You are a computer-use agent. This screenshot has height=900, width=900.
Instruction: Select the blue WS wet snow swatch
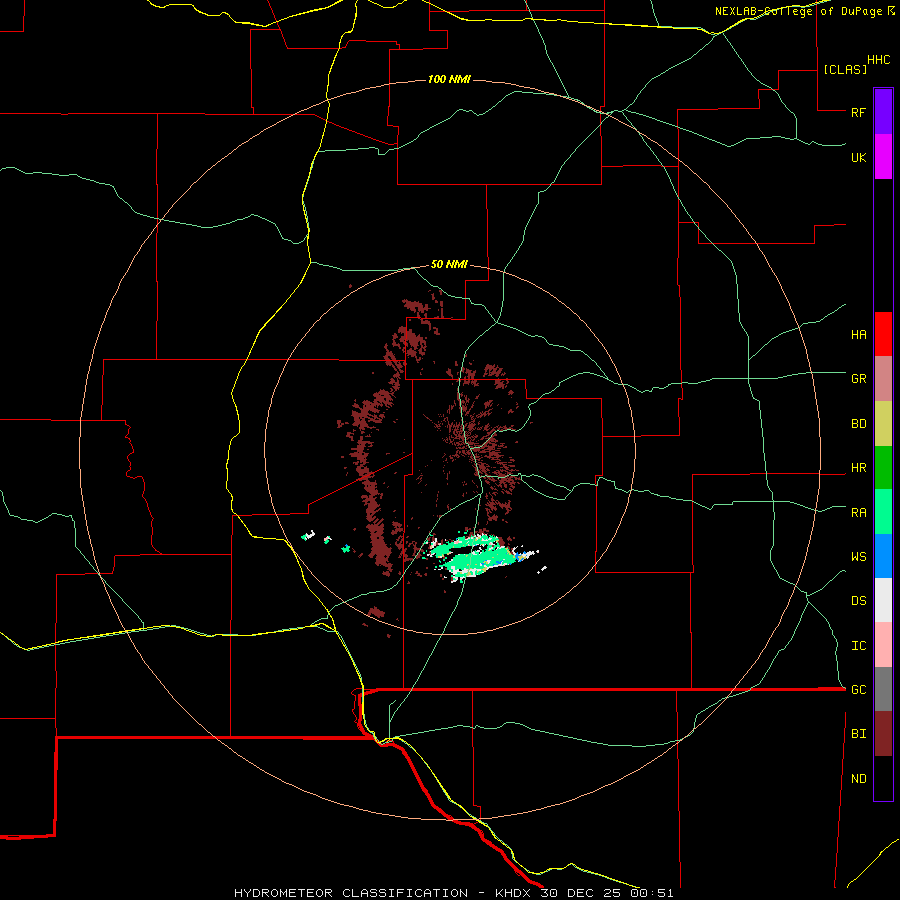click(883, 556)
